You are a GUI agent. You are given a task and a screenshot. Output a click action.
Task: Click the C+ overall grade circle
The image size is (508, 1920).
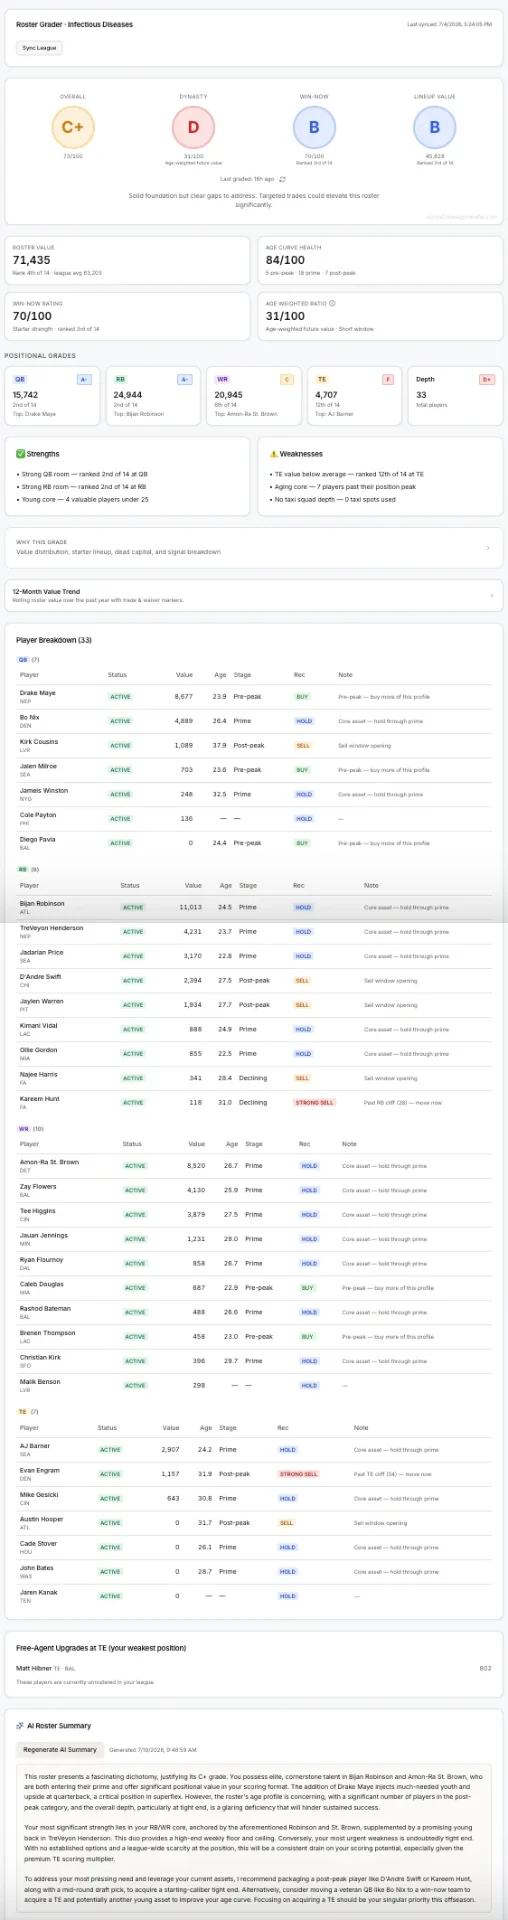[x=72, y=127]
